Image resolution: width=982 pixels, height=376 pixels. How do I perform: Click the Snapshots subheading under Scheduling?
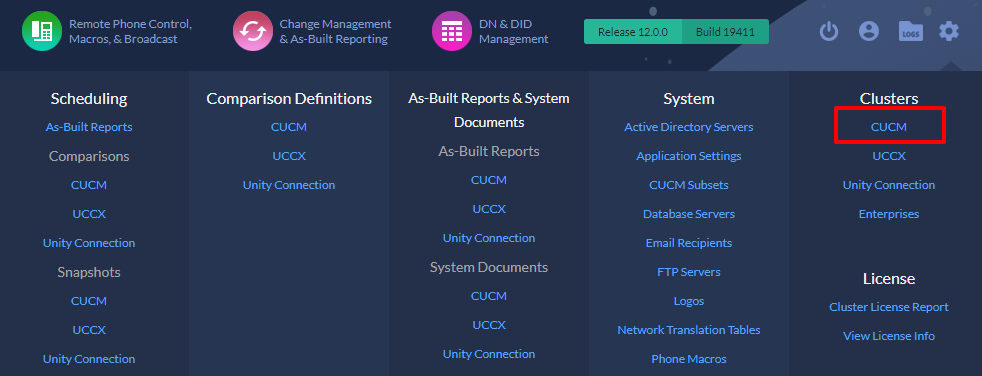[x=89, y=272]
